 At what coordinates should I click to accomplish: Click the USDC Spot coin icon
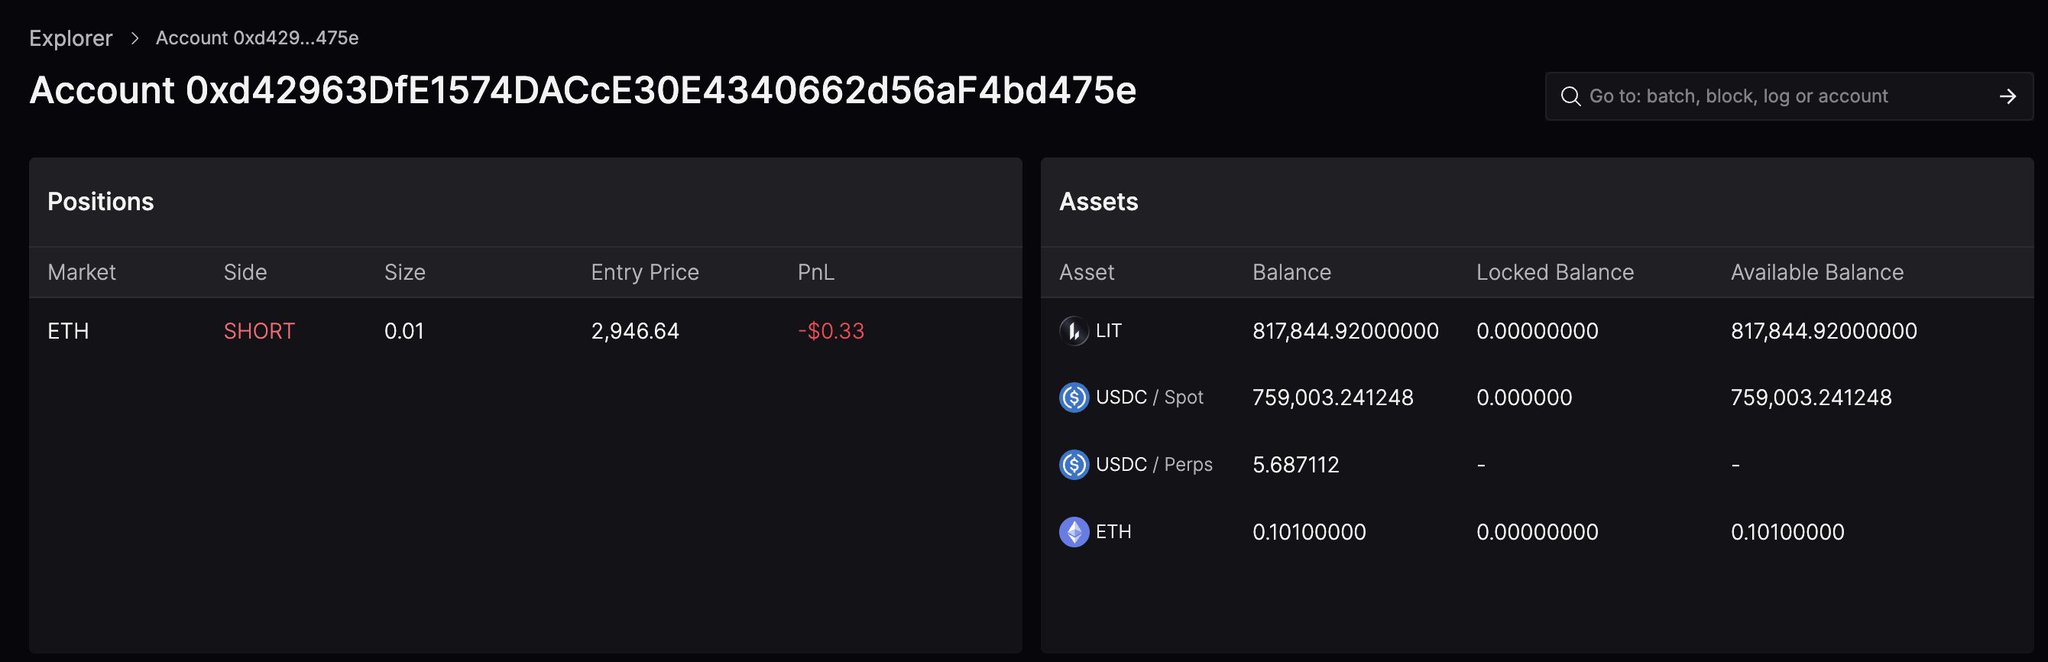point(1073,398)
